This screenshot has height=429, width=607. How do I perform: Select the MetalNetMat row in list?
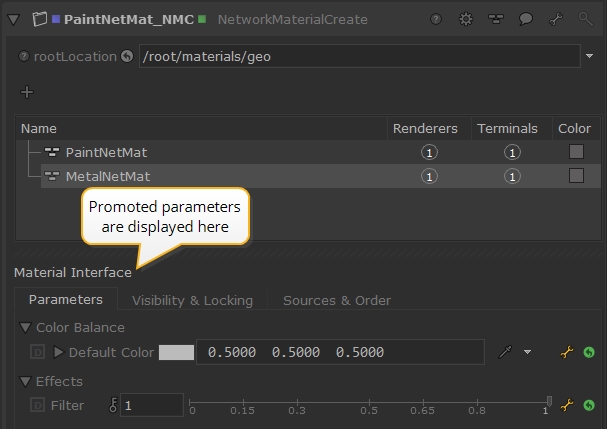click(107, 177)
